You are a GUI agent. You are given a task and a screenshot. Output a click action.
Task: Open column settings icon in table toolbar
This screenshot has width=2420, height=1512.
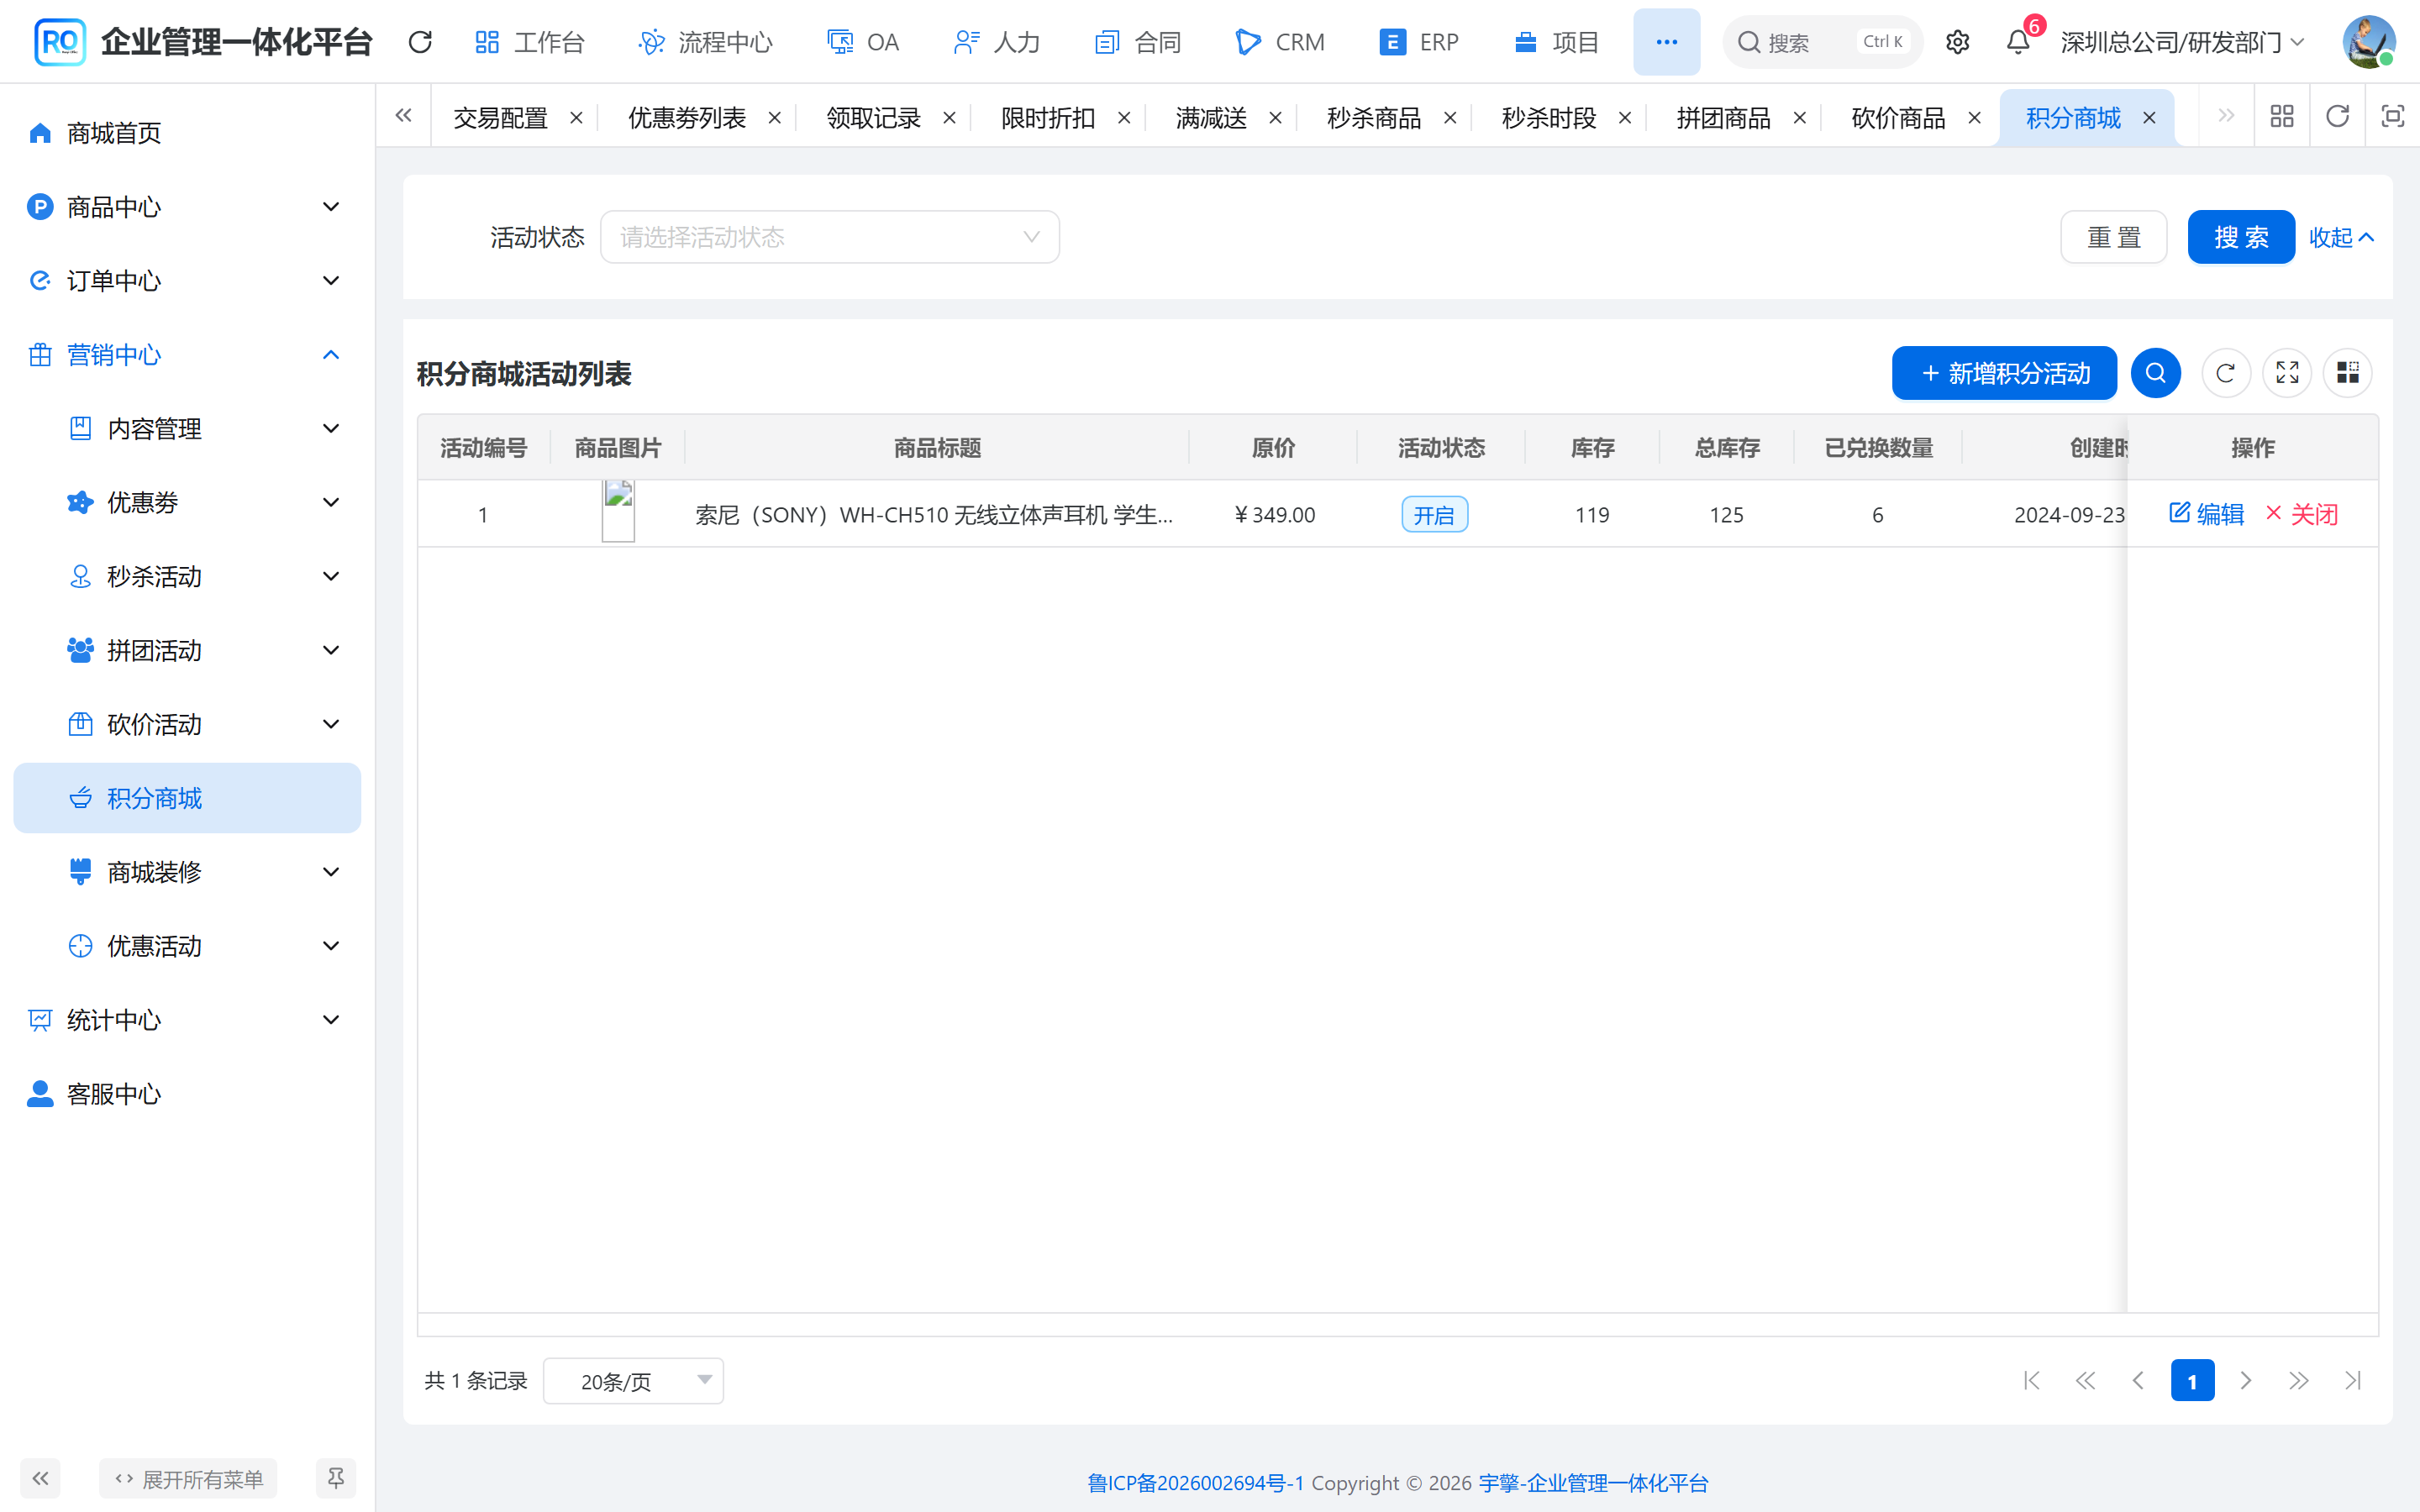pos(2348,373)
